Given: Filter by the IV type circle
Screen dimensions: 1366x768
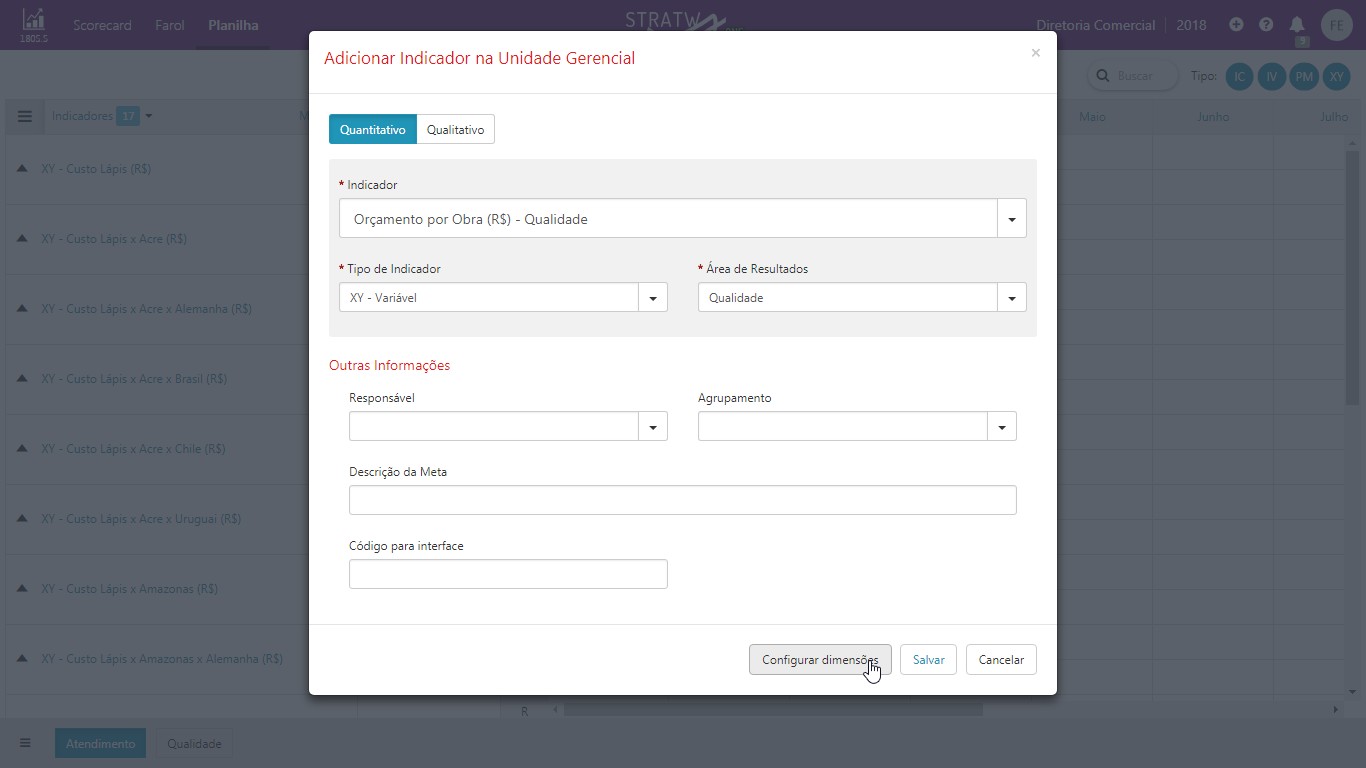Looking at the screenshot, I should click(1272, 76).
